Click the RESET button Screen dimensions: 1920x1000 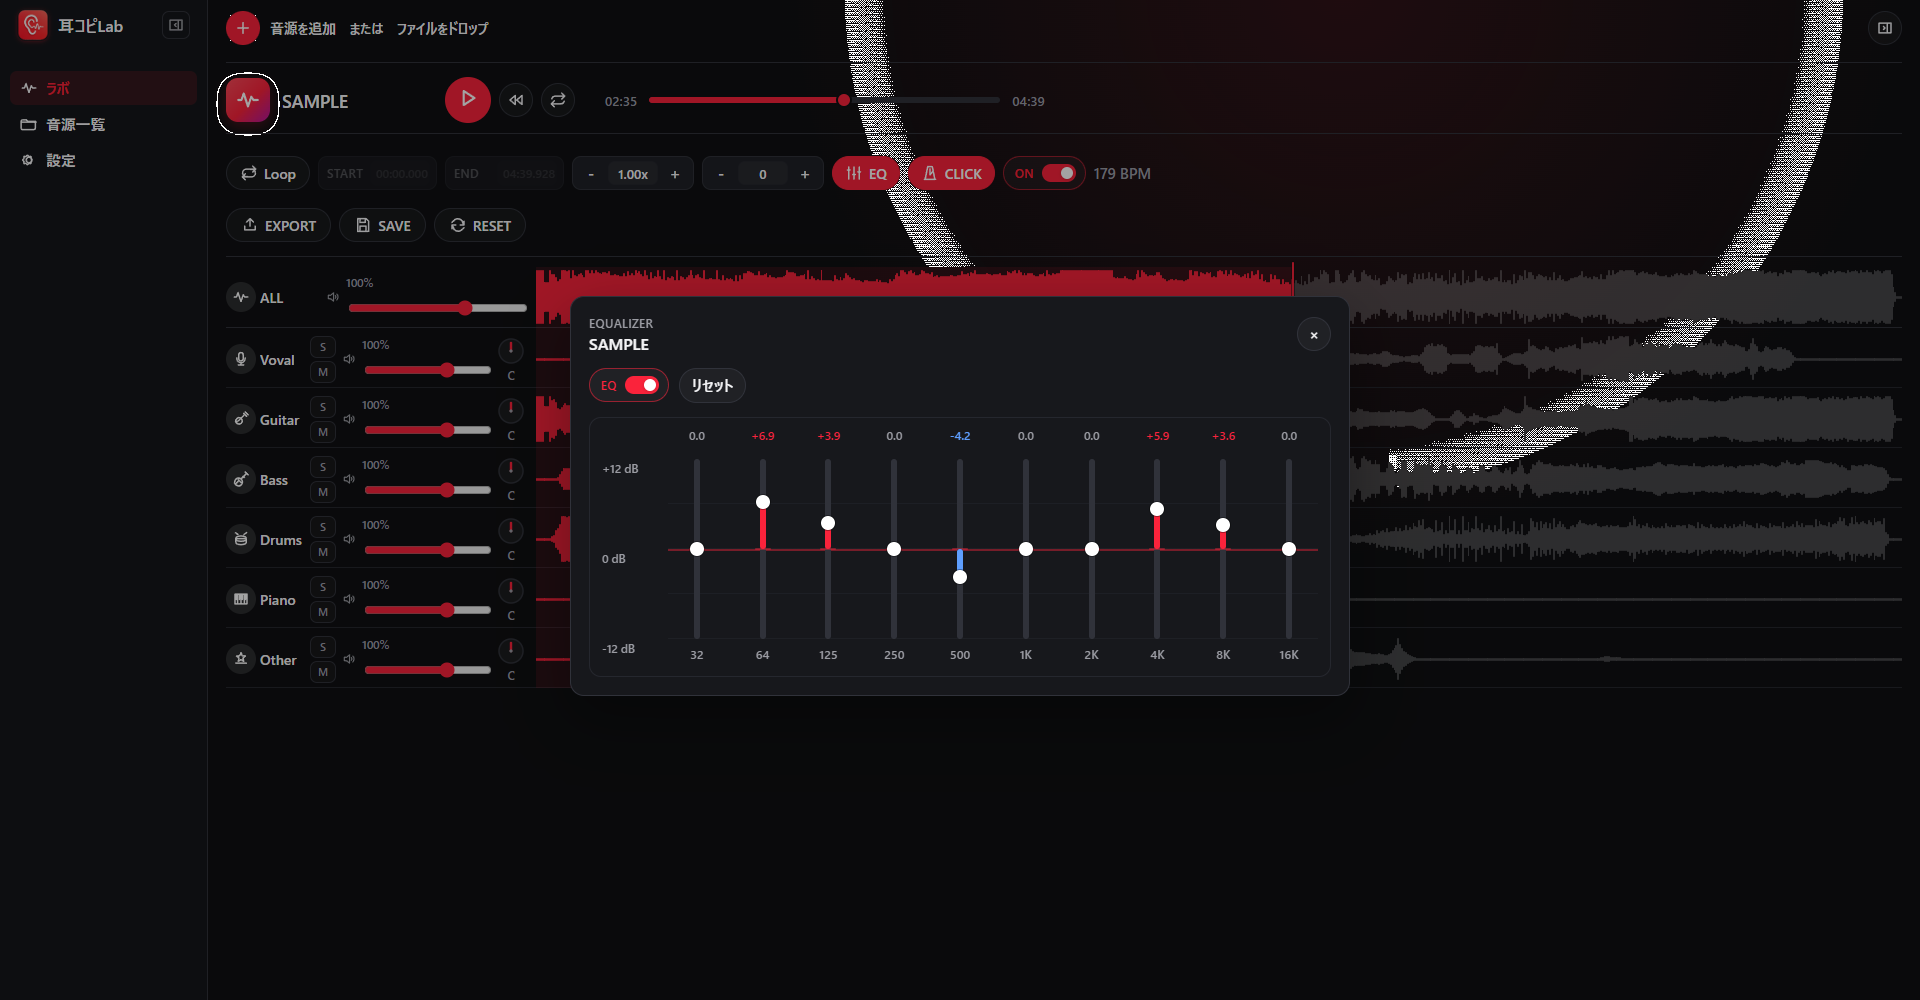(x=480, y=225)
